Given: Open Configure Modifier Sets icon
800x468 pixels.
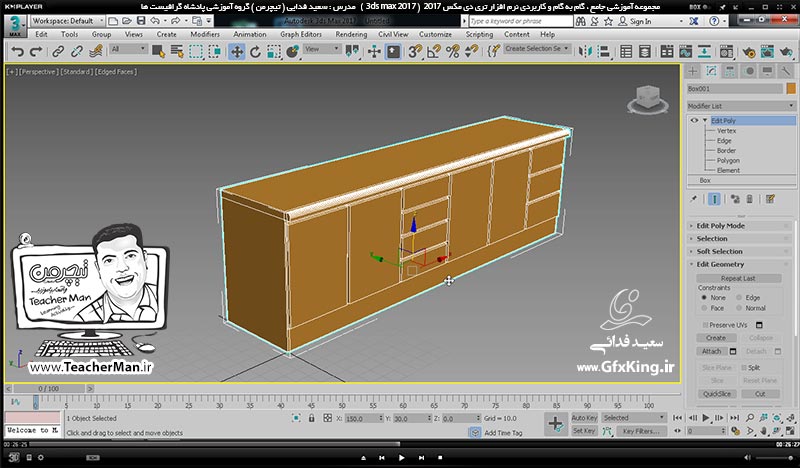Looking at the screenshot, I should pyautogui.click(x=770, y=199).
